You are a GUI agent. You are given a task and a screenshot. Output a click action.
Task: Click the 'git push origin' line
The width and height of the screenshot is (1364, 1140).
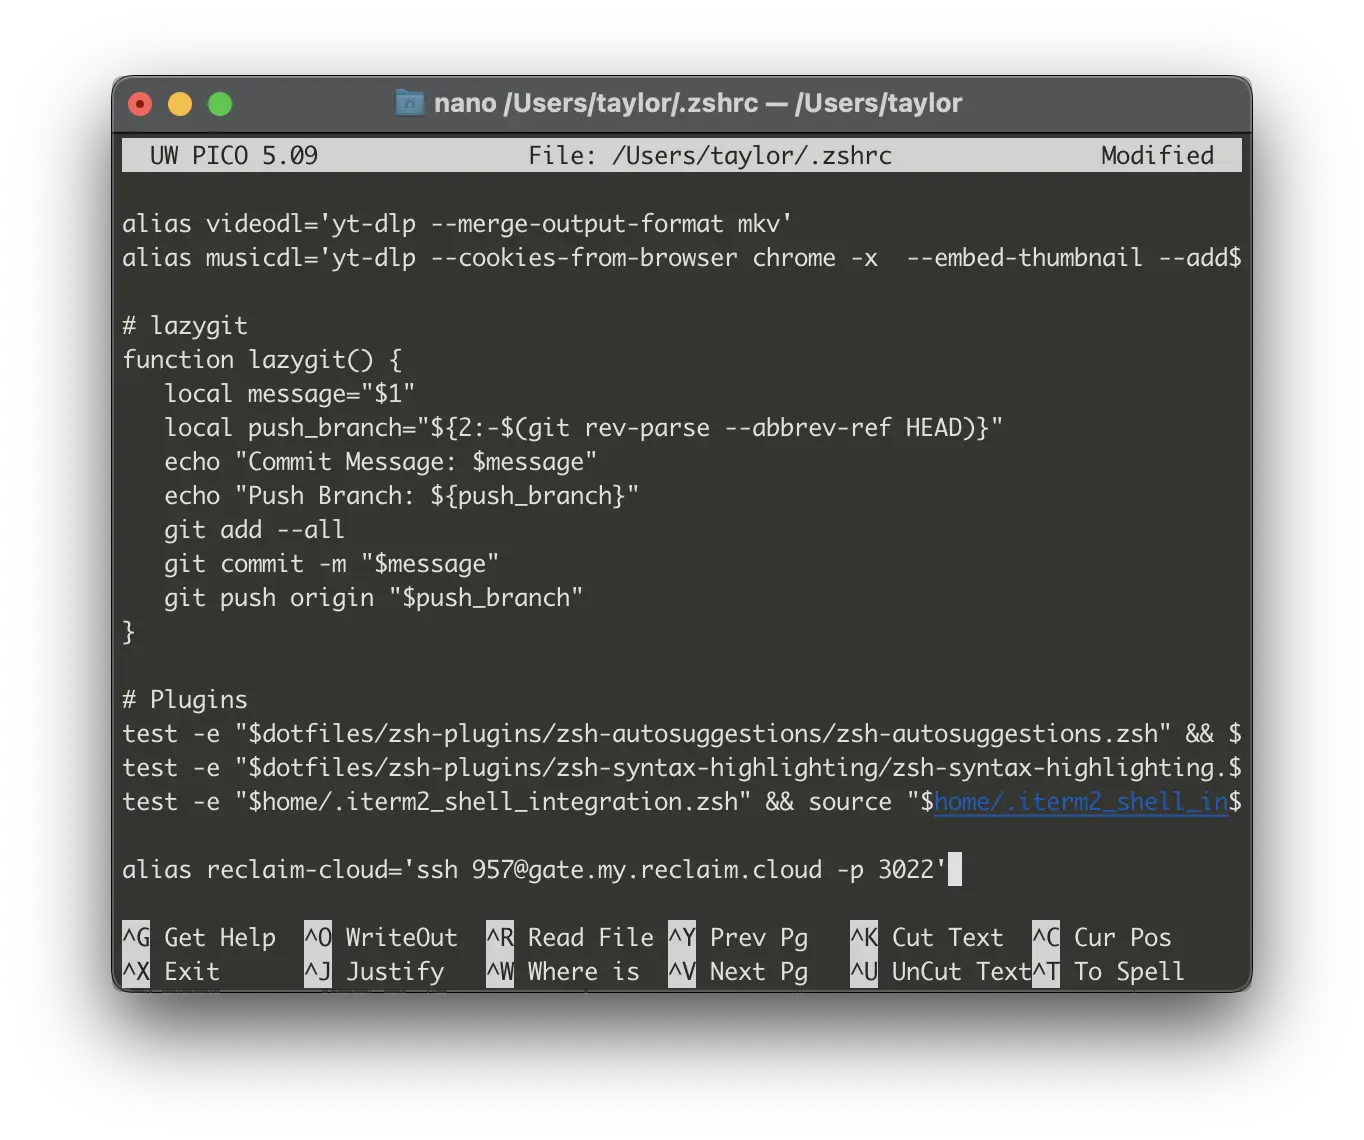pyautogui.click(x=374, y=598)
